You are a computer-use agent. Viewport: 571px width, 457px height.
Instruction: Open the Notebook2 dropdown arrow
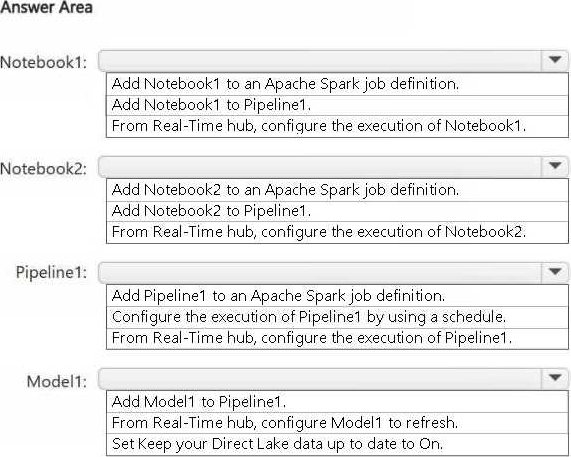coord(555,166)
